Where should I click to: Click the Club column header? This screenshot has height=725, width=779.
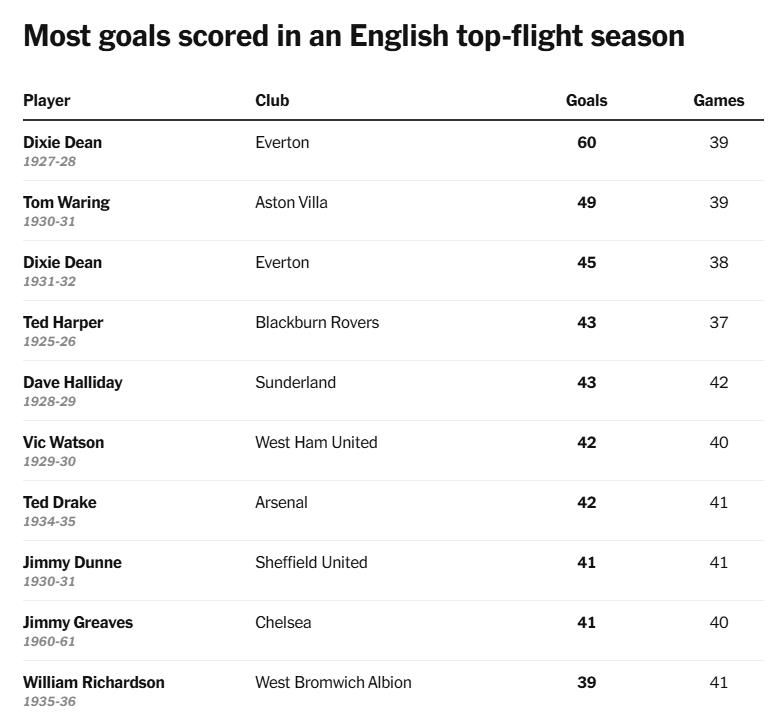(272, 100)
